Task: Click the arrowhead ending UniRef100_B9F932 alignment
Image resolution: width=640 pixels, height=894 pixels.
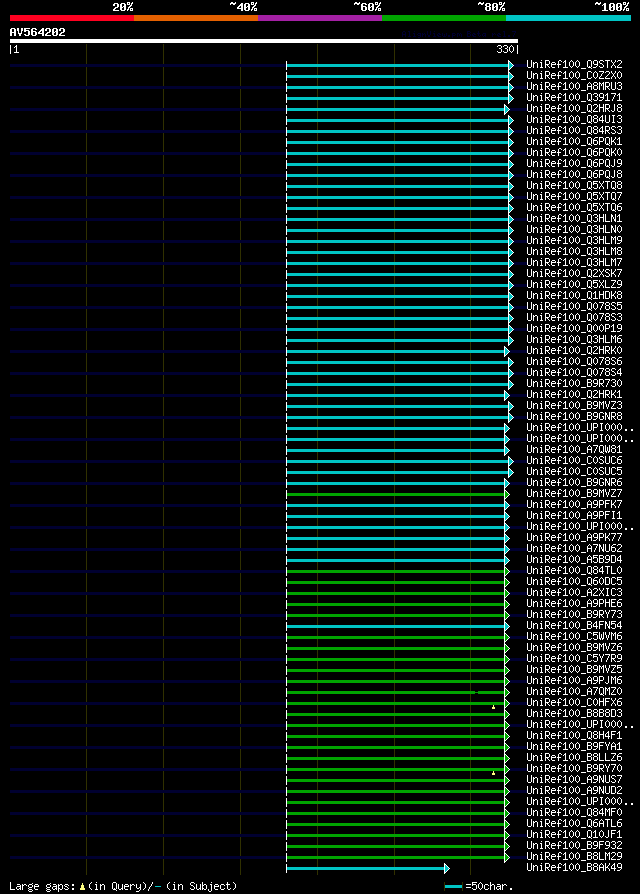Action: (507, 846)
